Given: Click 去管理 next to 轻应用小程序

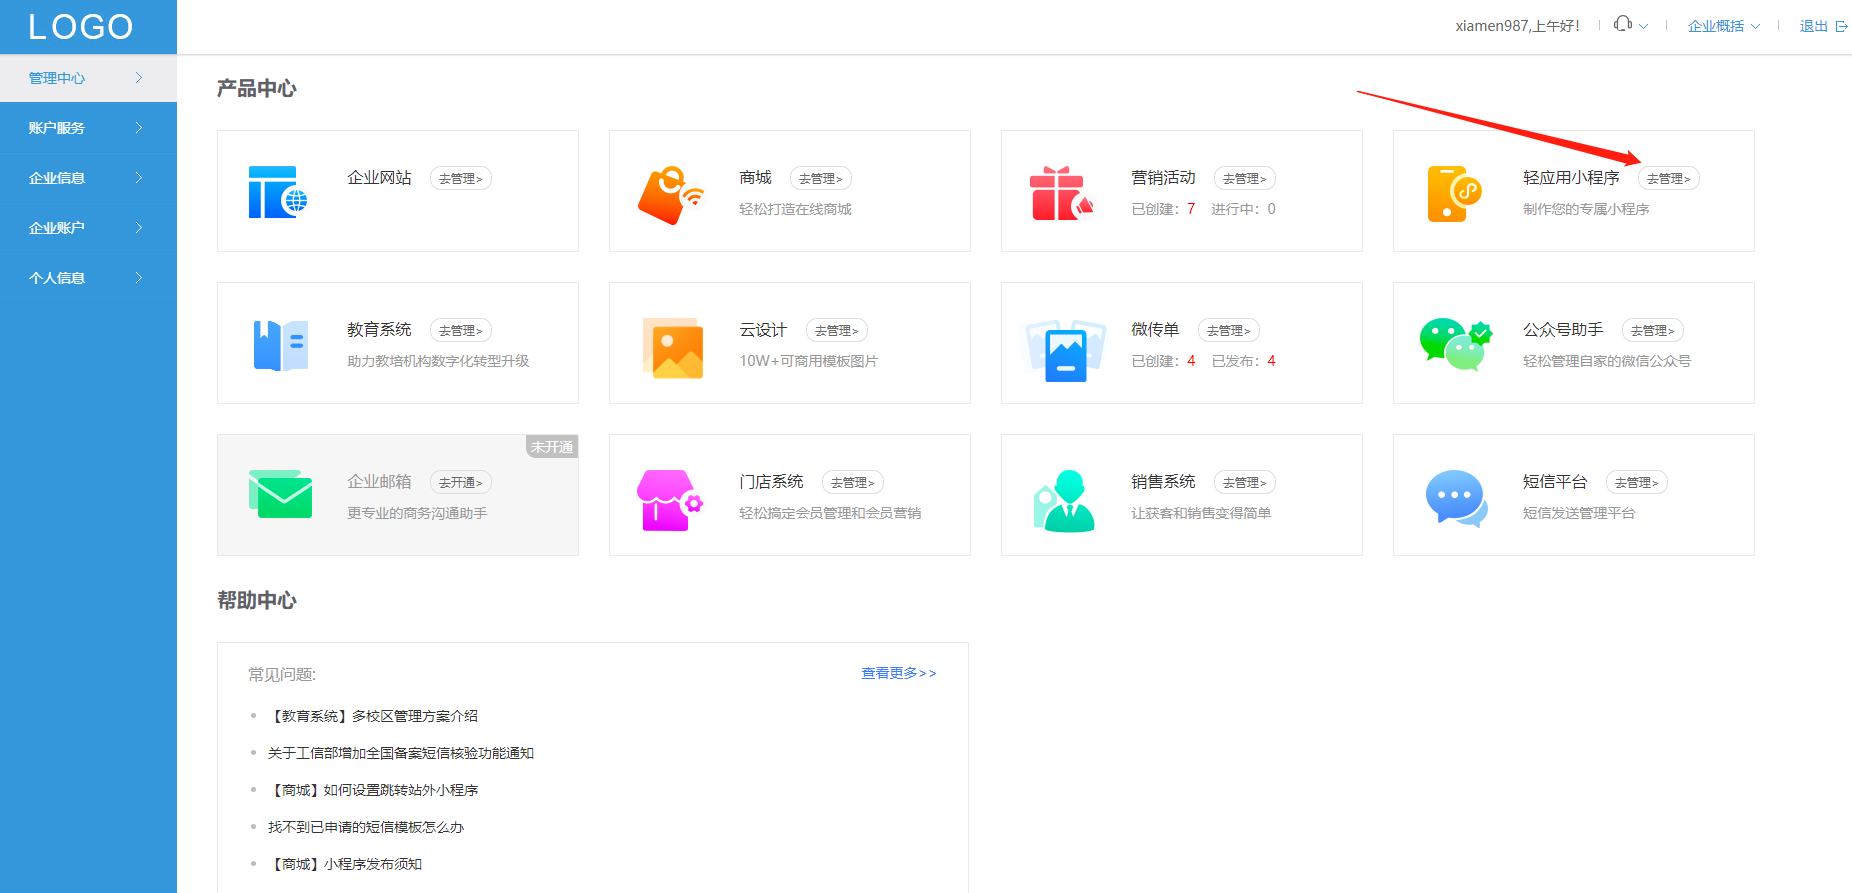Looking at the screenshot, I should click(x=1668, y=179).
